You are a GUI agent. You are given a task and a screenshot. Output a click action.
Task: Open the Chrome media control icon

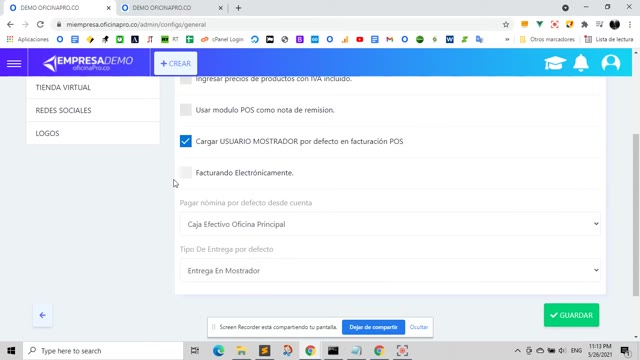click(x=600, y=24)
